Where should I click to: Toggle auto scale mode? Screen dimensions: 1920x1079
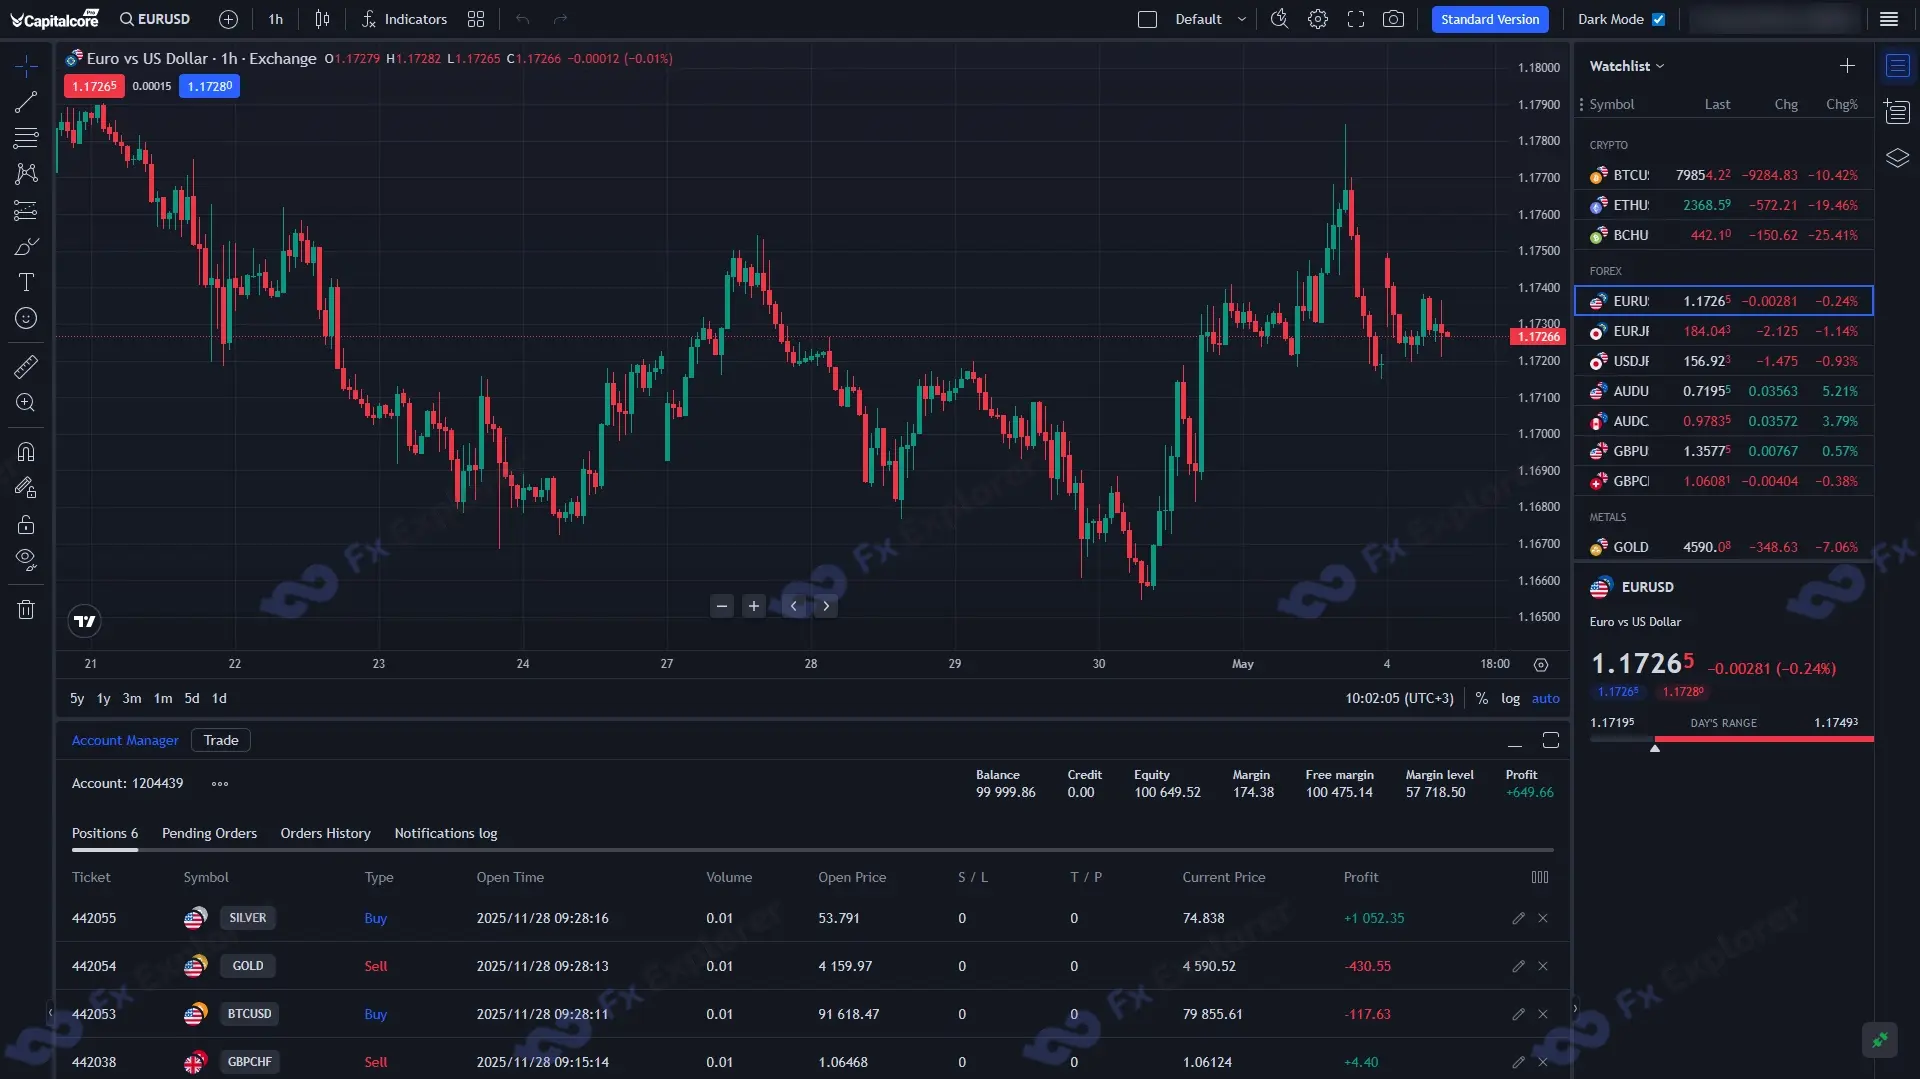[1545, 698]
